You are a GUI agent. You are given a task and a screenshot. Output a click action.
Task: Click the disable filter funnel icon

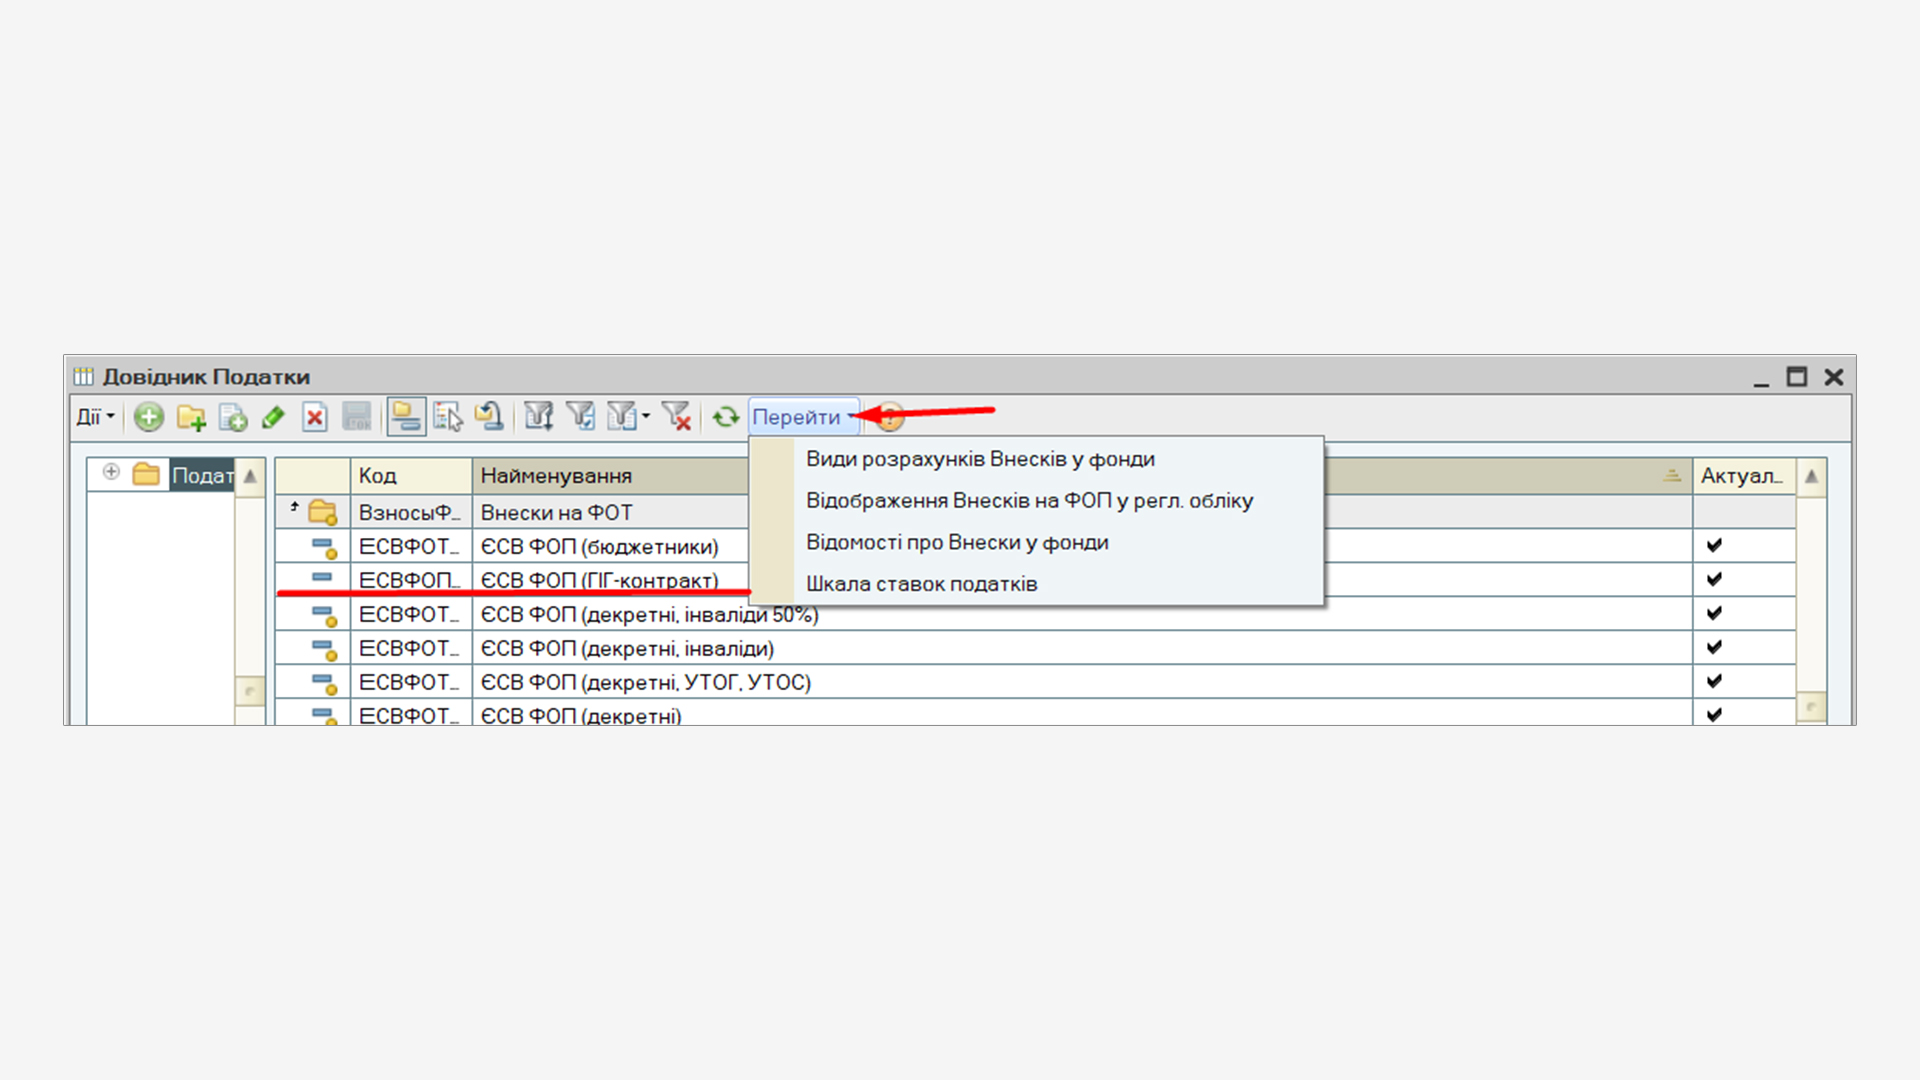pyautogui.click(x=677, y=417)
